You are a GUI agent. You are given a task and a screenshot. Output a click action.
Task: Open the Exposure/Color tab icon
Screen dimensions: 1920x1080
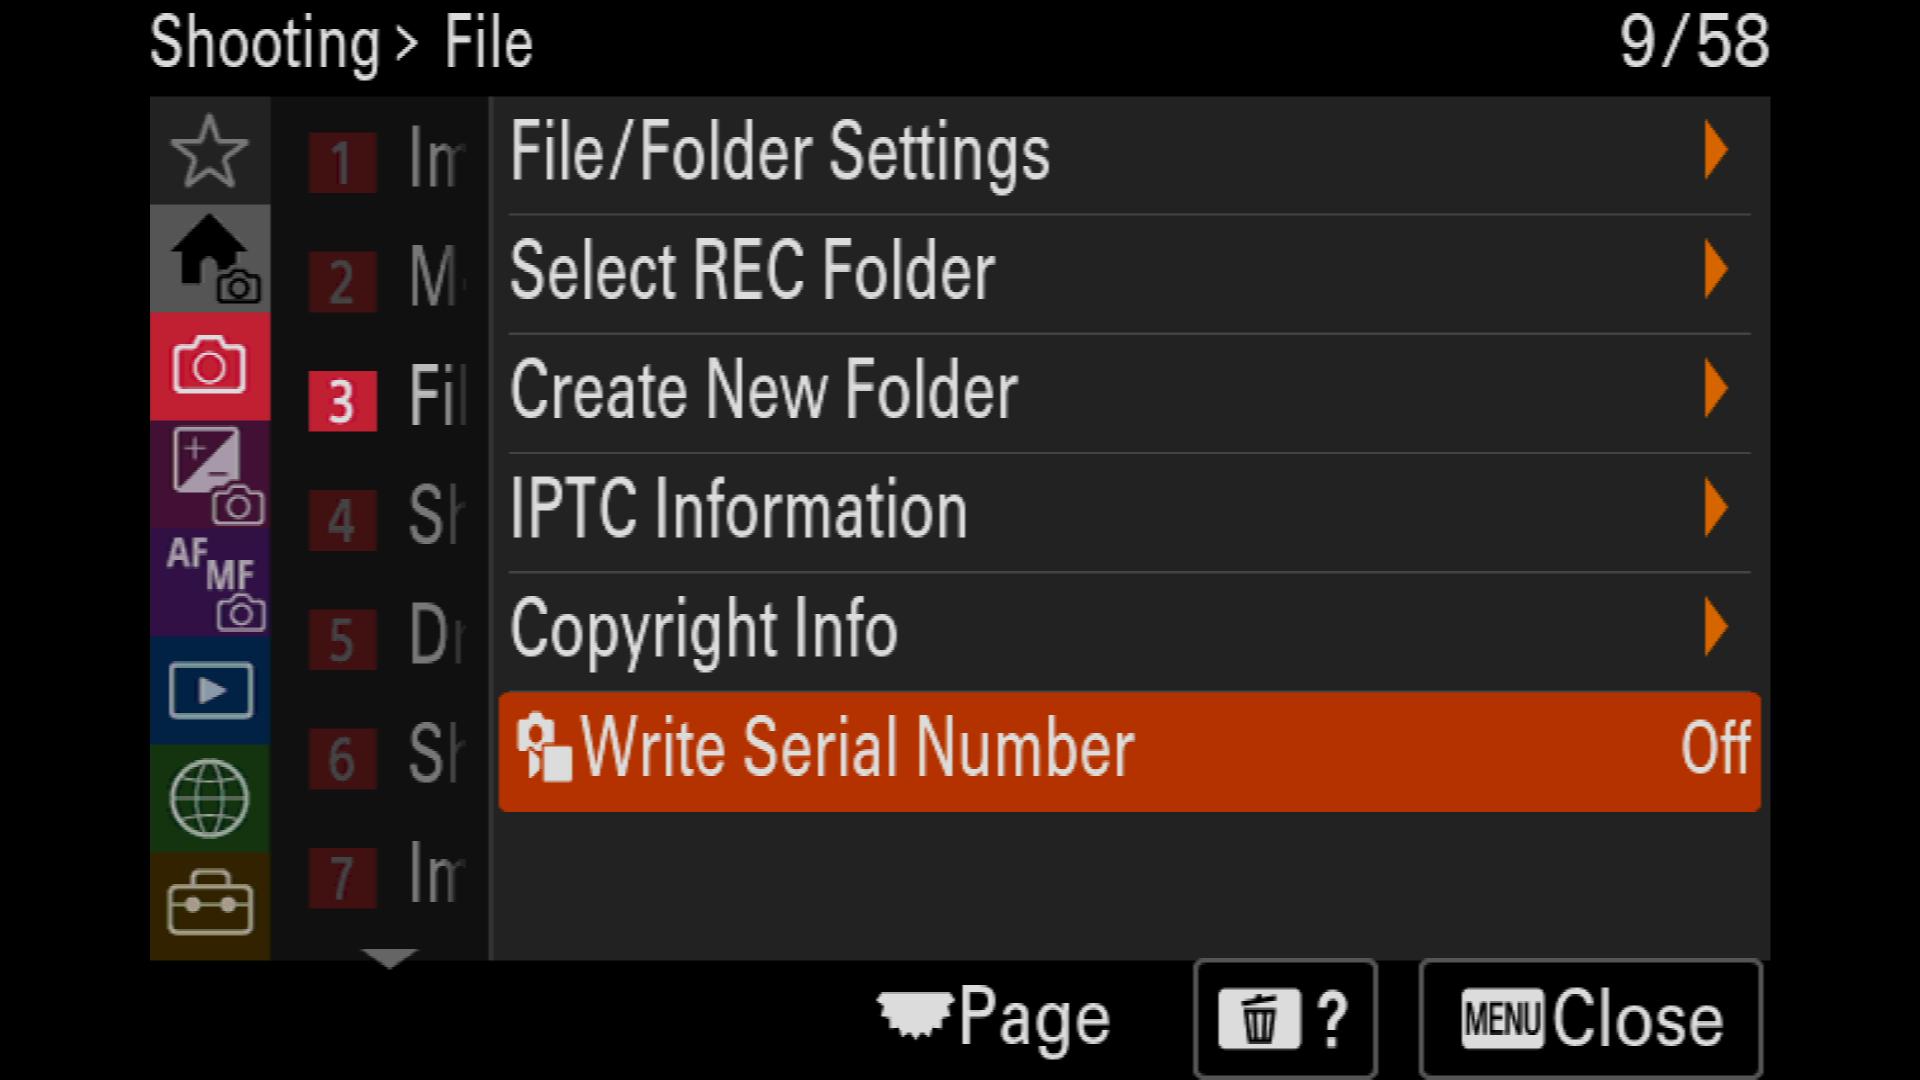point(210,475)
